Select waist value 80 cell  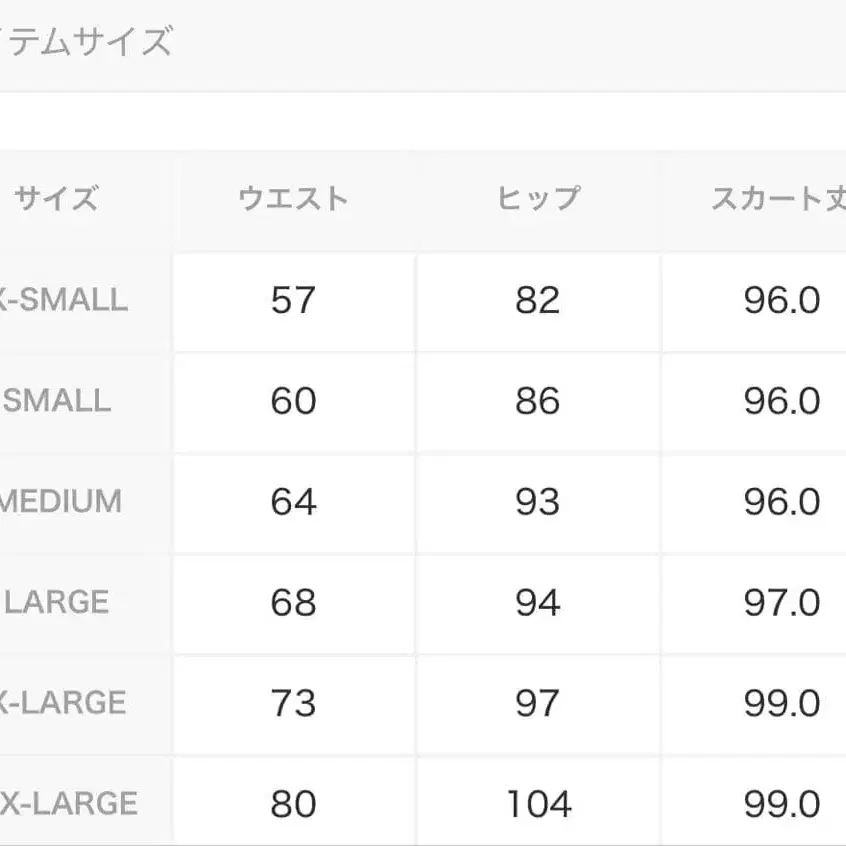click(x=293, y=804)
